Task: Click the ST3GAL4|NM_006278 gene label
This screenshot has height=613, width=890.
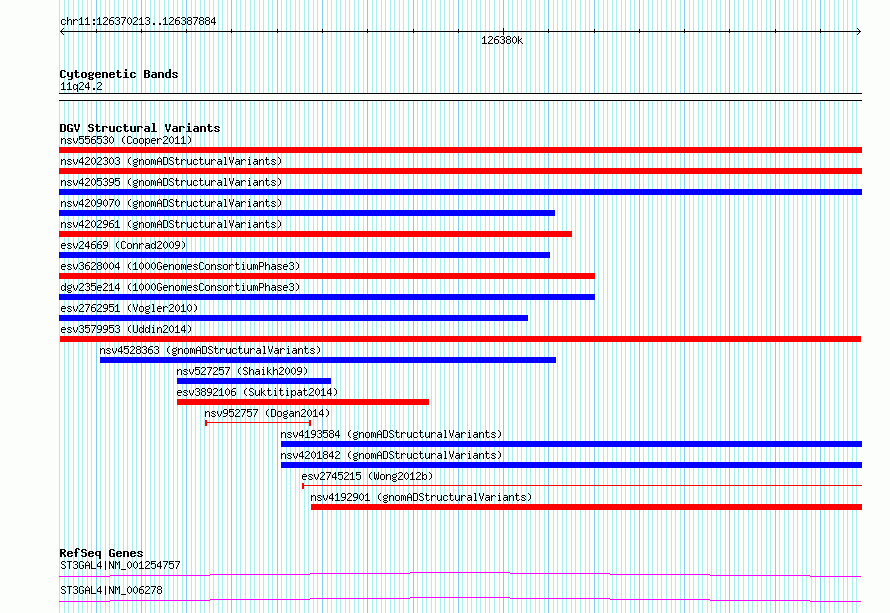Action: 111,590
